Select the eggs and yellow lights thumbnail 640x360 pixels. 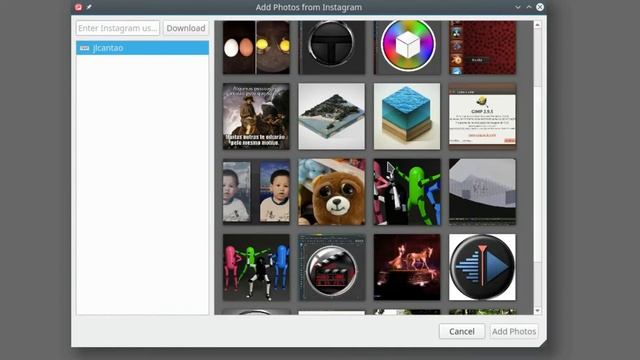coord(256,47)
